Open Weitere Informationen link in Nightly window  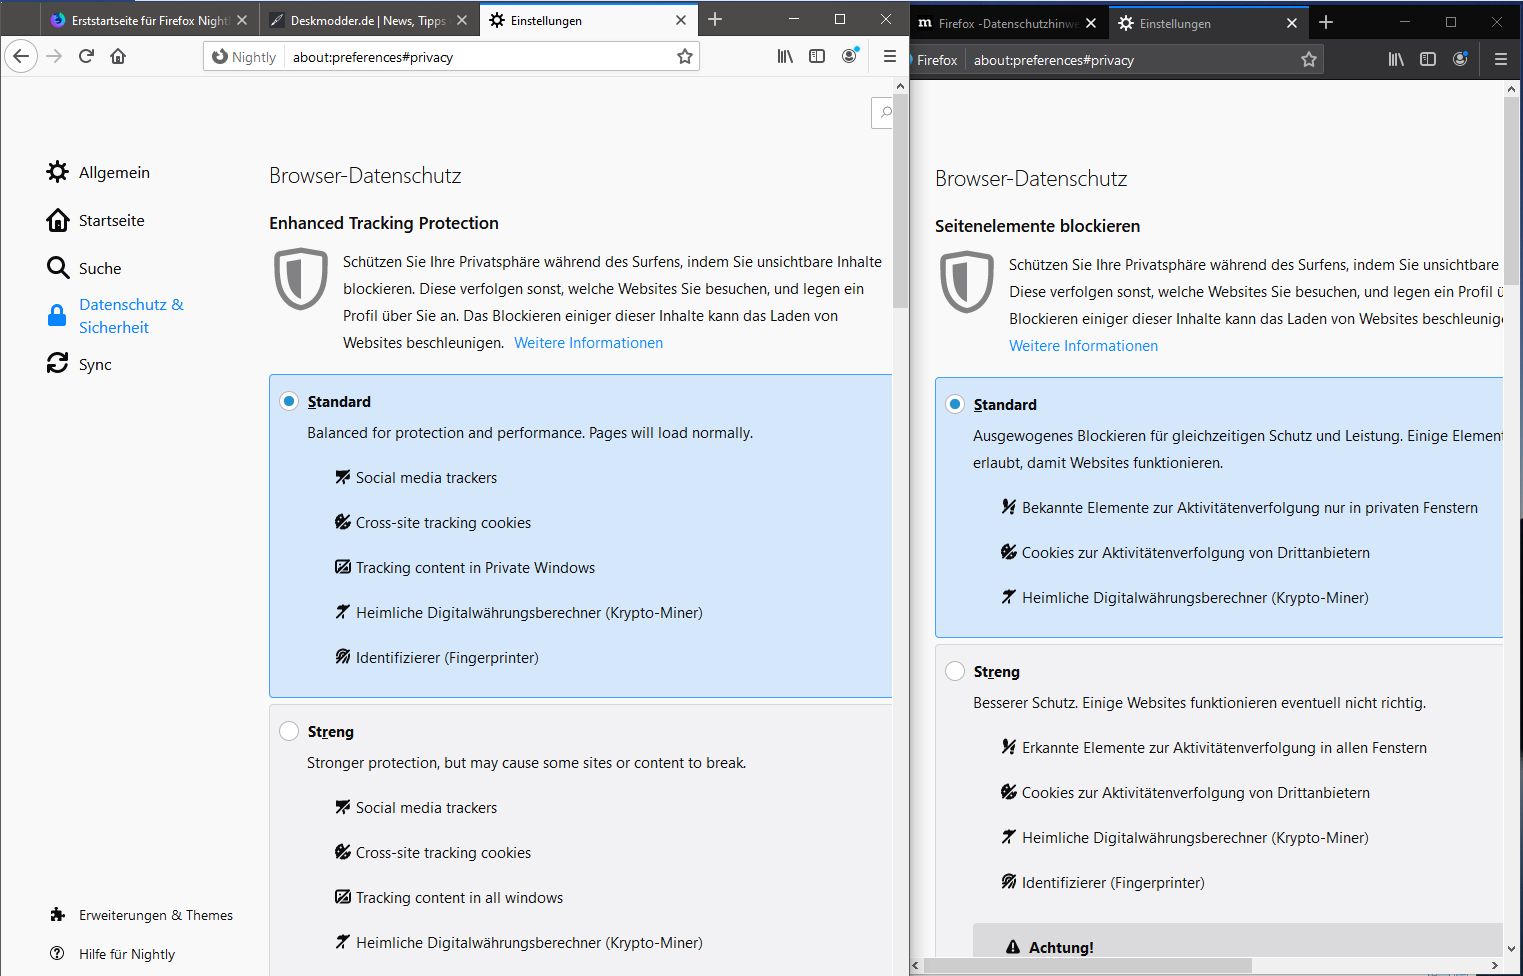(588, 343)
